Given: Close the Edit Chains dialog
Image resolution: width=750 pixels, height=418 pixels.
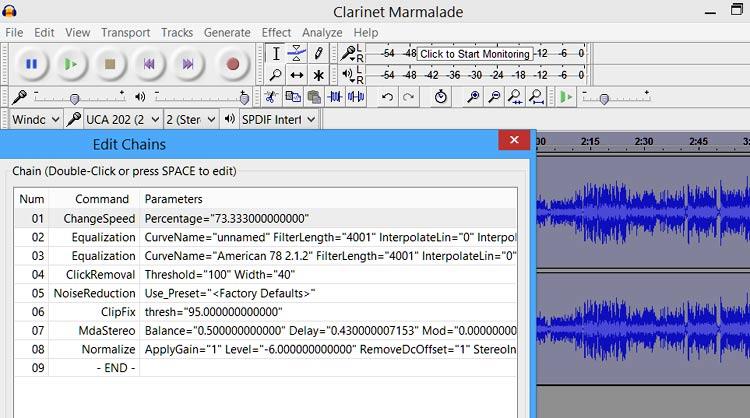Looking at the screenshot, I should [x=514, y=141].
